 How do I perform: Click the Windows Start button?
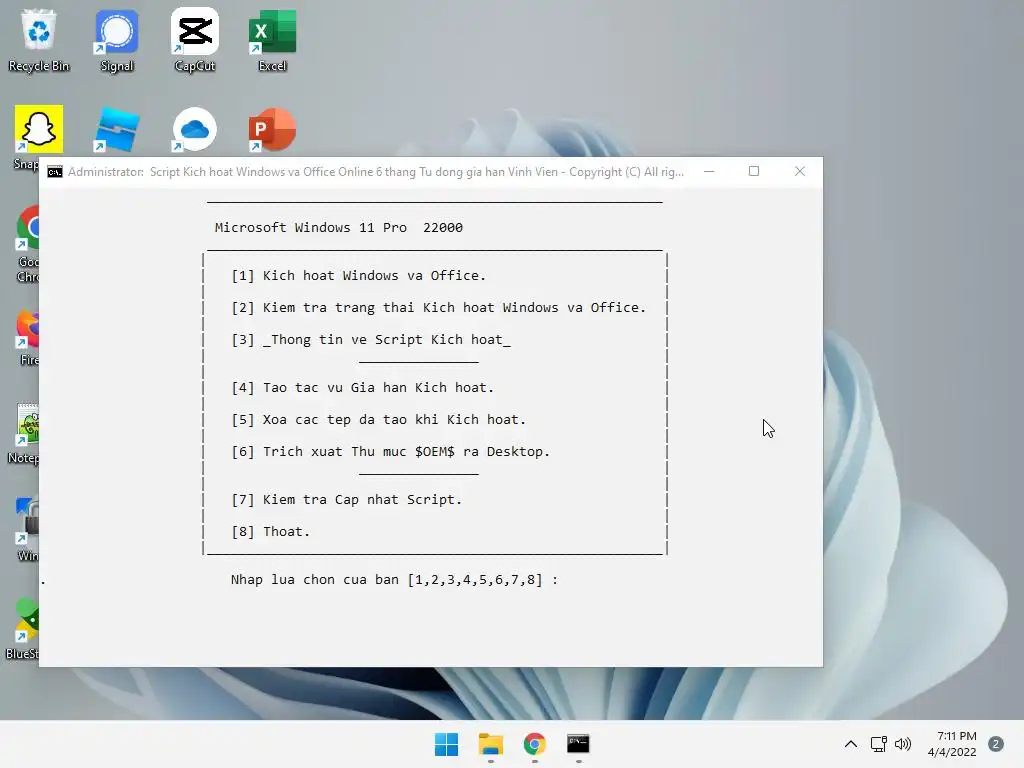point(447,744)
